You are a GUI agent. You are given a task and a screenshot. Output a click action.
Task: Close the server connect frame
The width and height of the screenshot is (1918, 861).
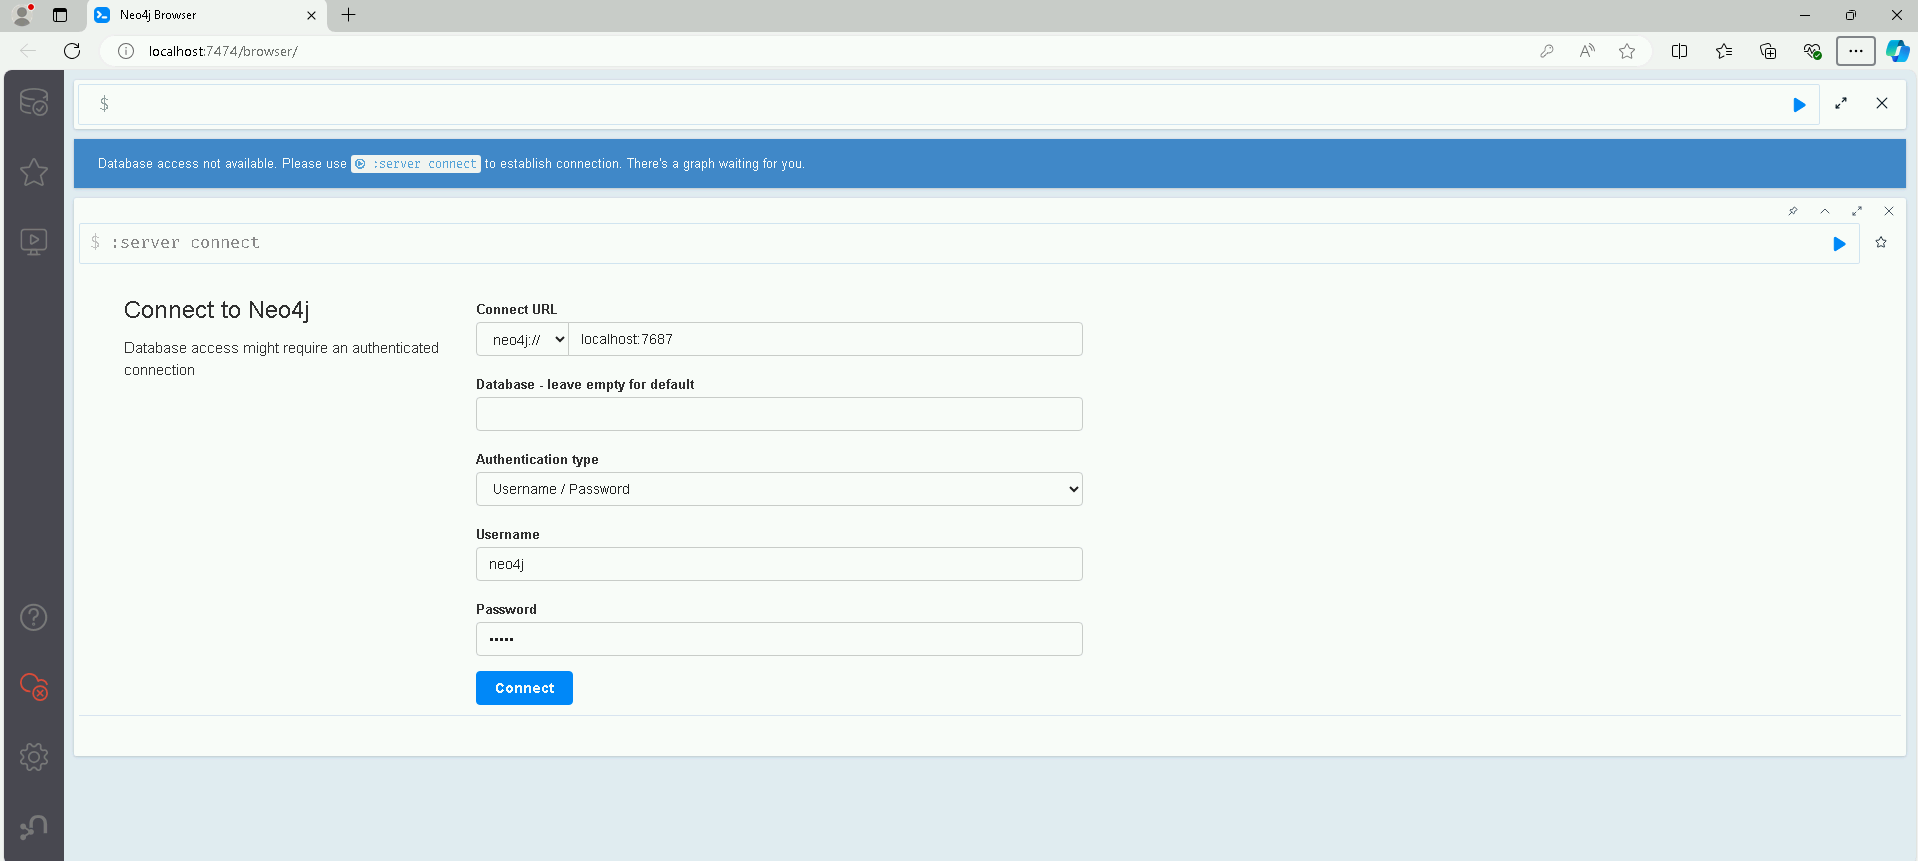1889,211
